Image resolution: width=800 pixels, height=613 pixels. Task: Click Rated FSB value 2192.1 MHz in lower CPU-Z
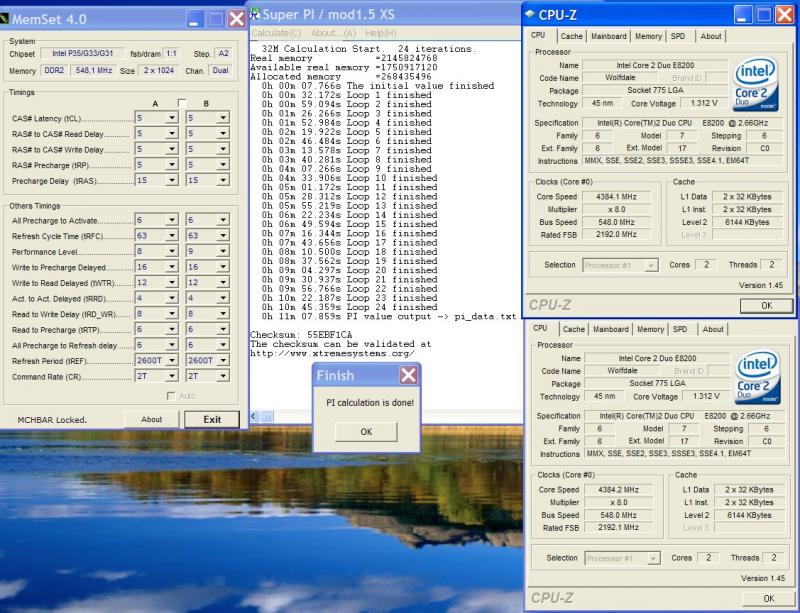619,528
